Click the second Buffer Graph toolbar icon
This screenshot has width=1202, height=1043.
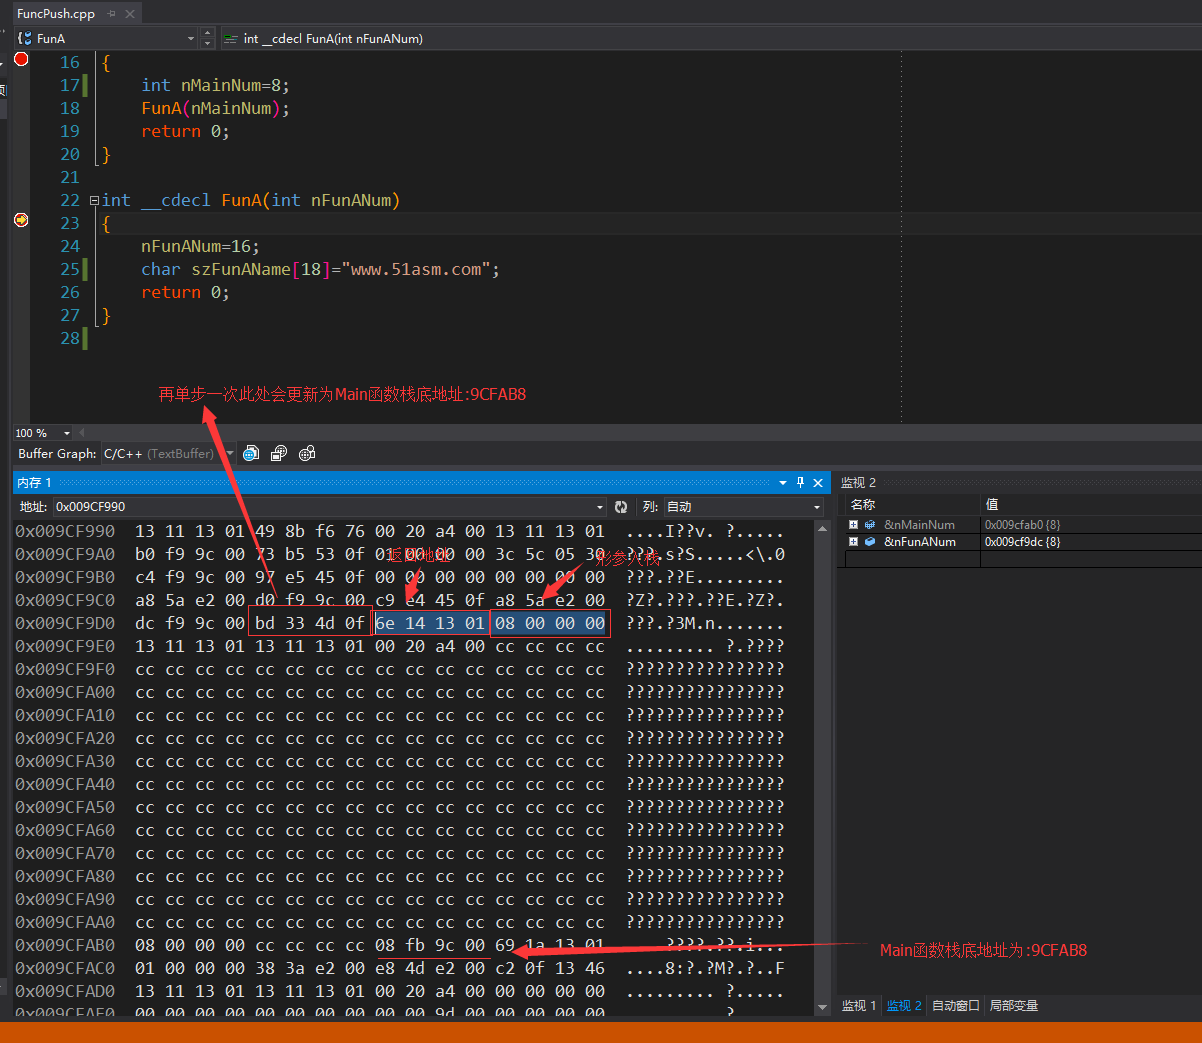[x=279, y=453]
